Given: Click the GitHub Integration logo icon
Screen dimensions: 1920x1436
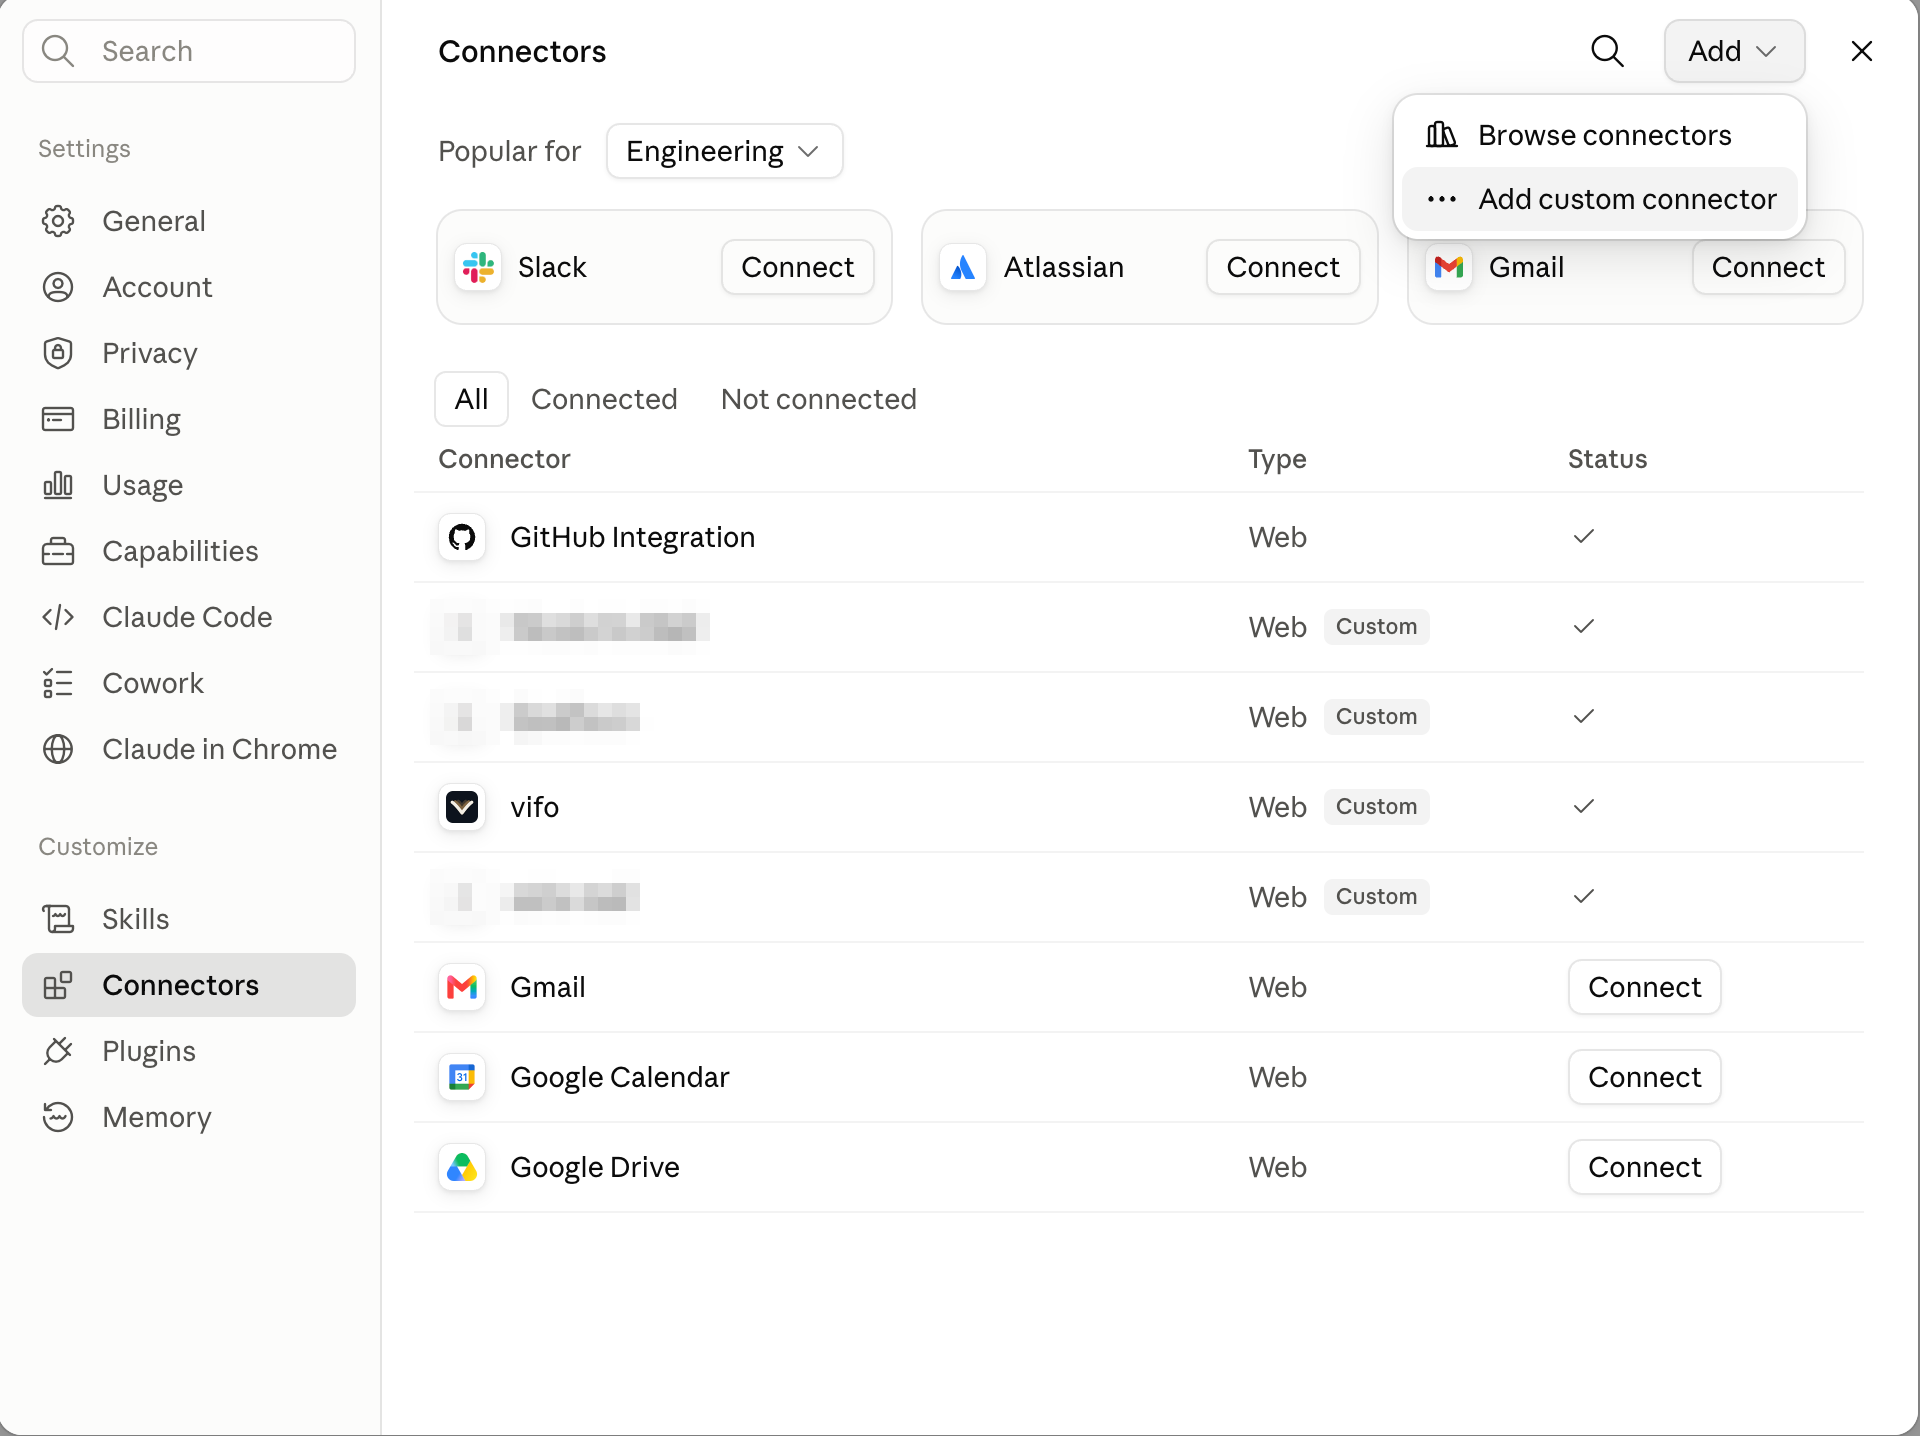Looking at the screenshot, I should (x=462, y=537).
